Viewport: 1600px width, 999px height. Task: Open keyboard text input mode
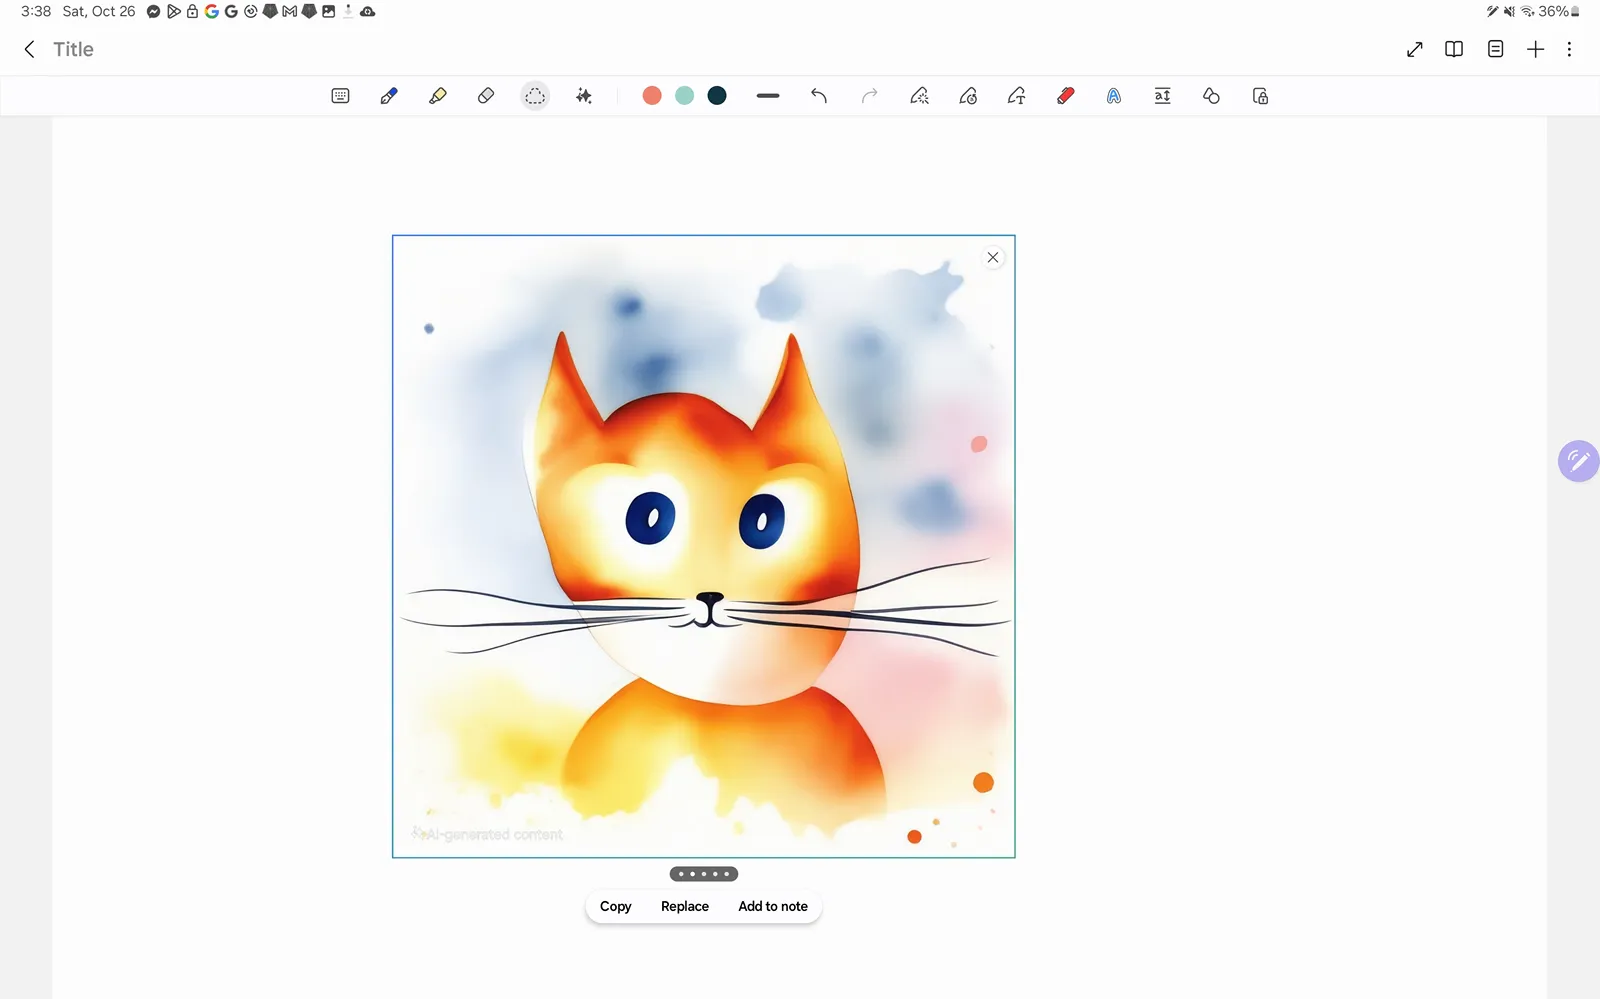pos(340,96)
